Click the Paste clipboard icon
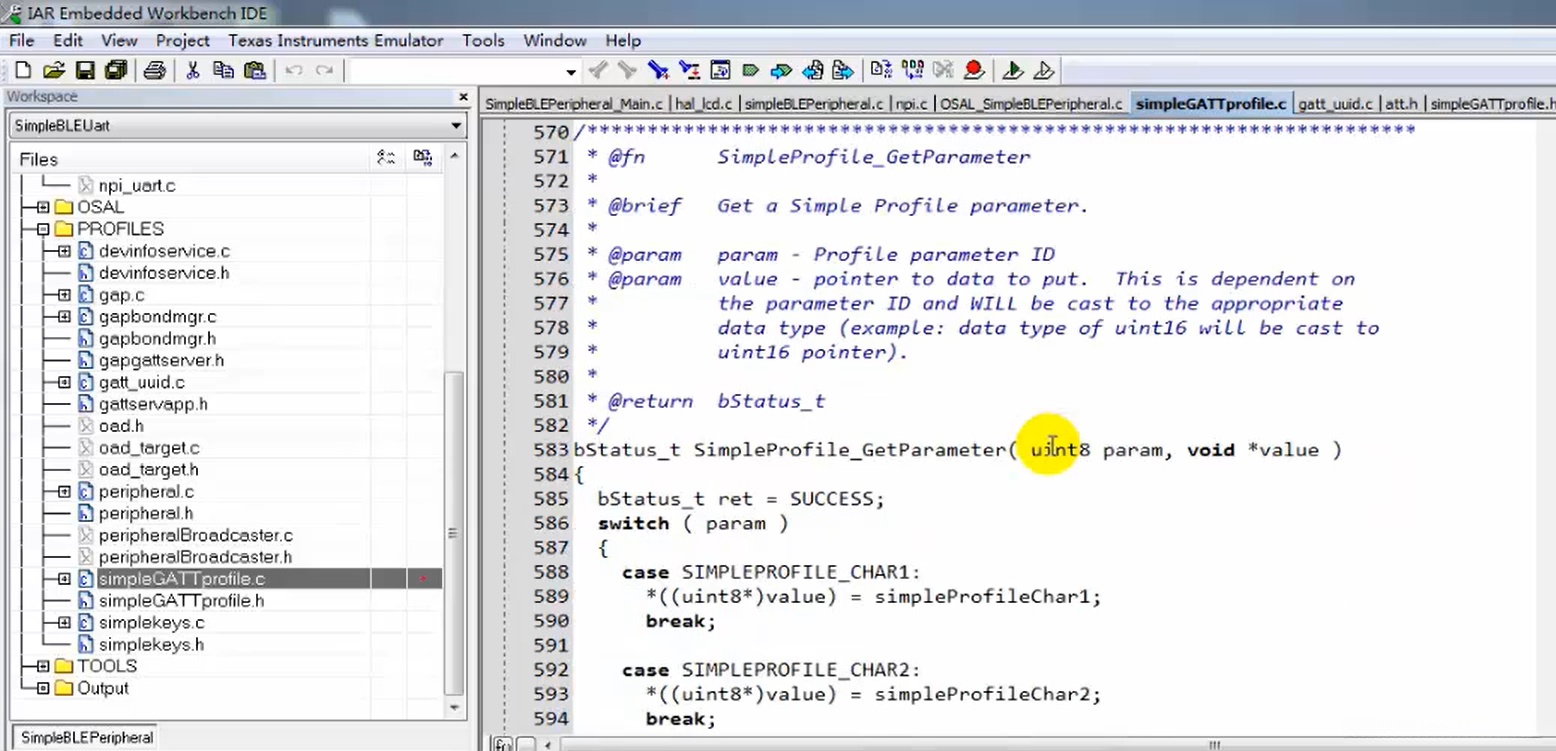Viewport: 1556px width, 751px height. tap(255, 70)
